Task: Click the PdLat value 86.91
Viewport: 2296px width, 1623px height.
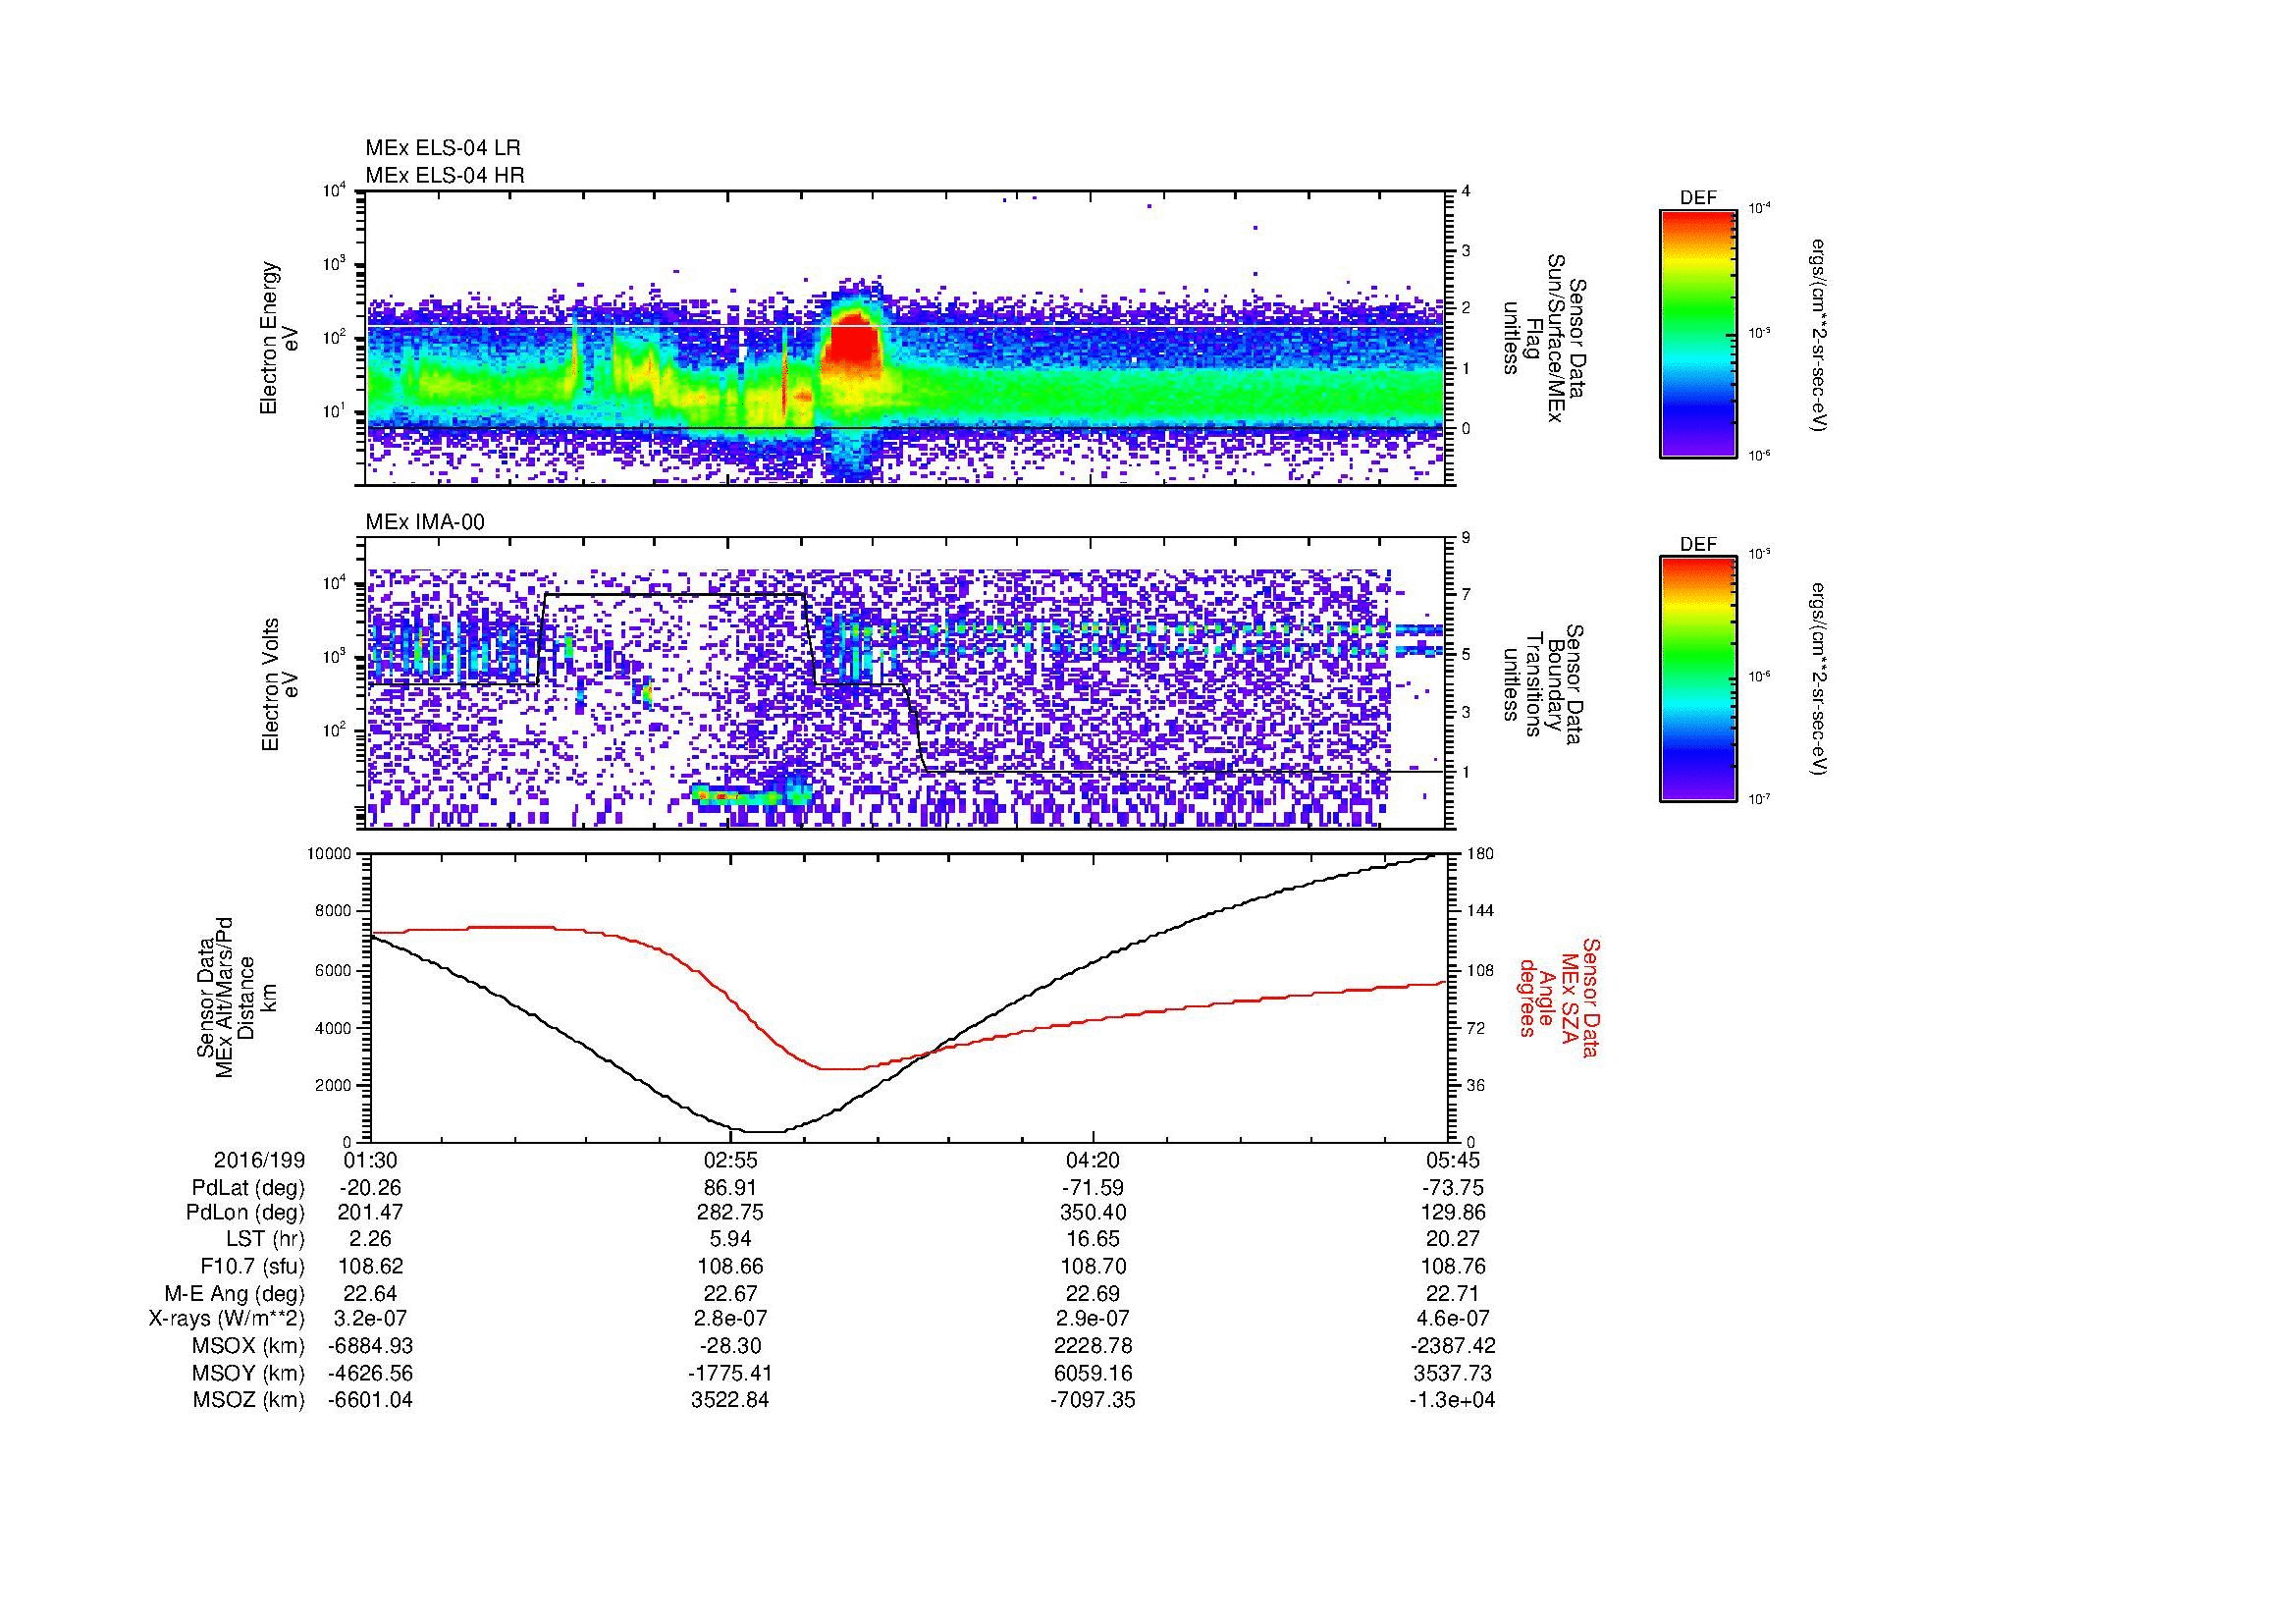Action: (731, 1188)
